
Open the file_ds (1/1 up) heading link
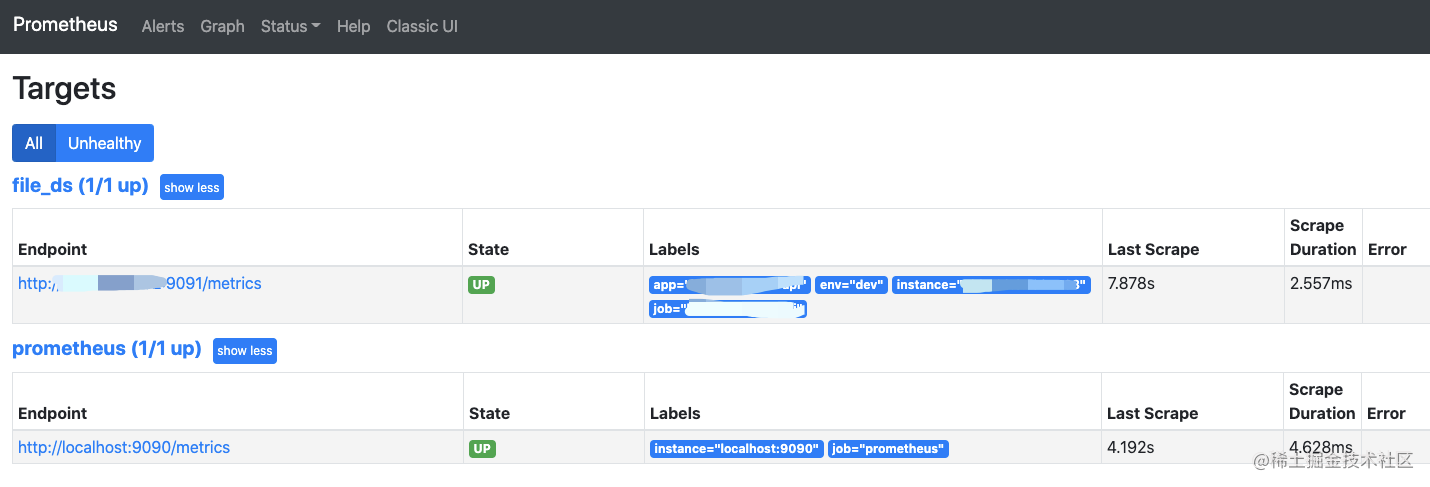click(80, 185)
